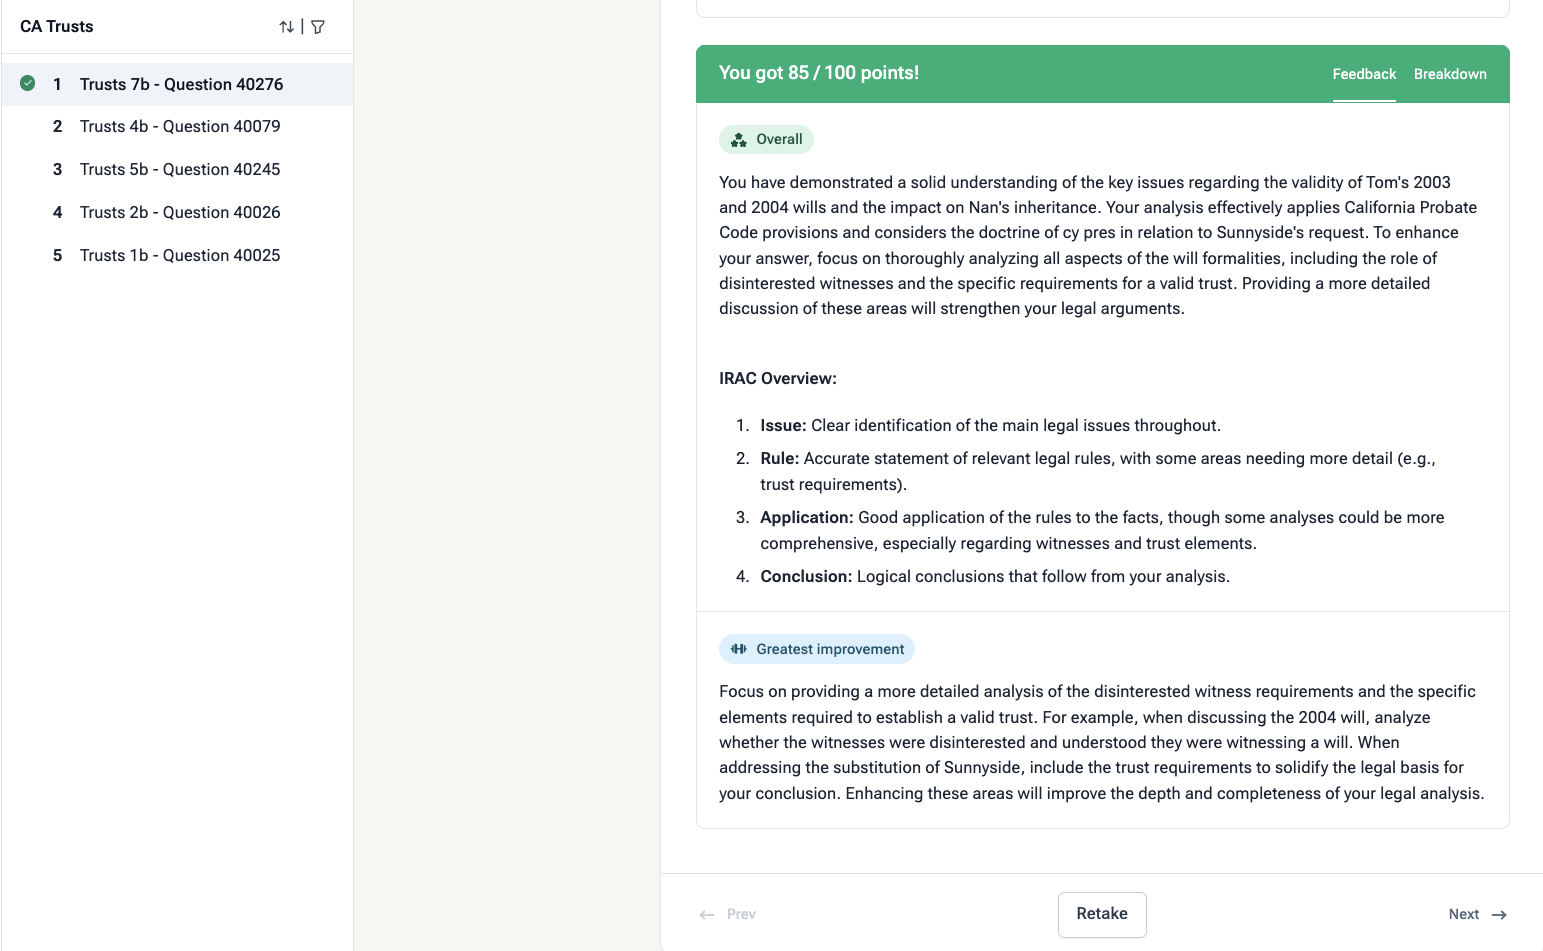Select Trusts 5b - Question 40245
This screenshot has height=951, width=1543.
pos(180,169)
